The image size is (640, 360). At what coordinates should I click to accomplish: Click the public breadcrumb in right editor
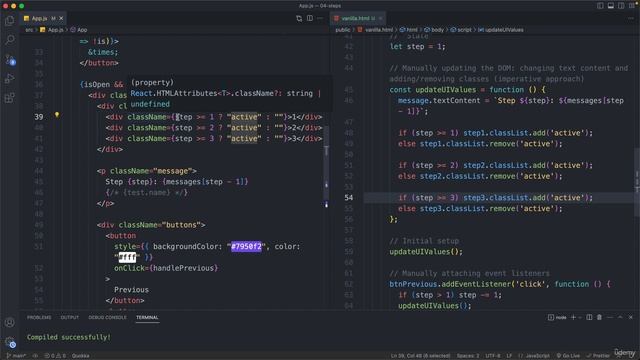(x=342, y=30)
